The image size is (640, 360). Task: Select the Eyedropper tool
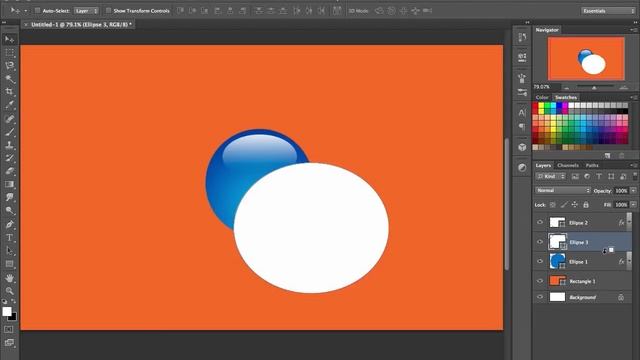[9, 105]
